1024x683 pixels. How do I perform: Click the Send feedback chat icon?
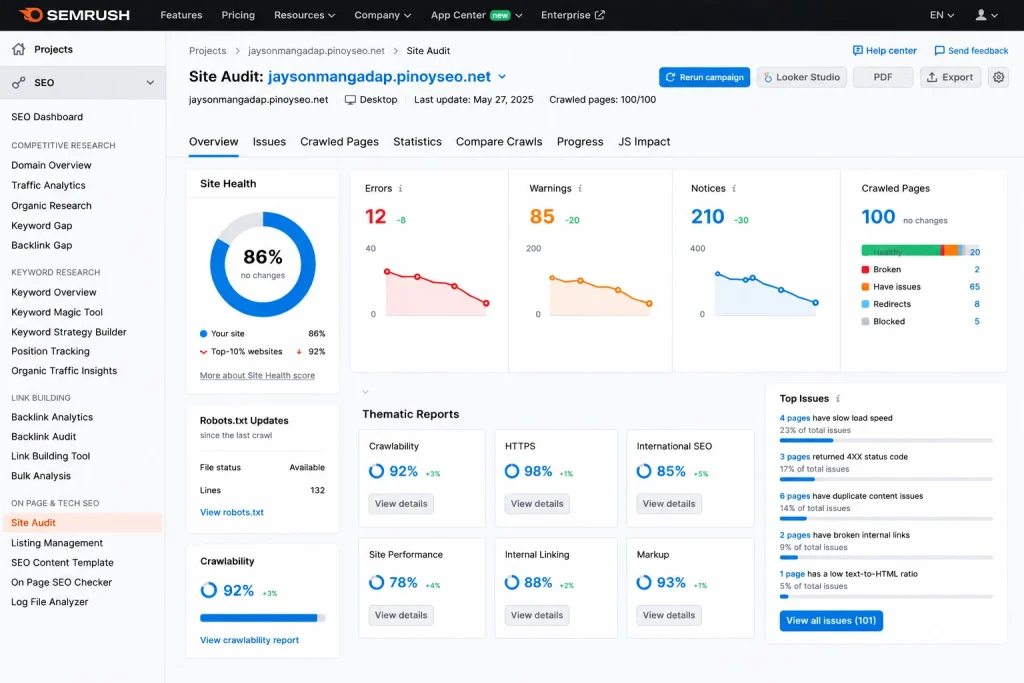point(939,50)
